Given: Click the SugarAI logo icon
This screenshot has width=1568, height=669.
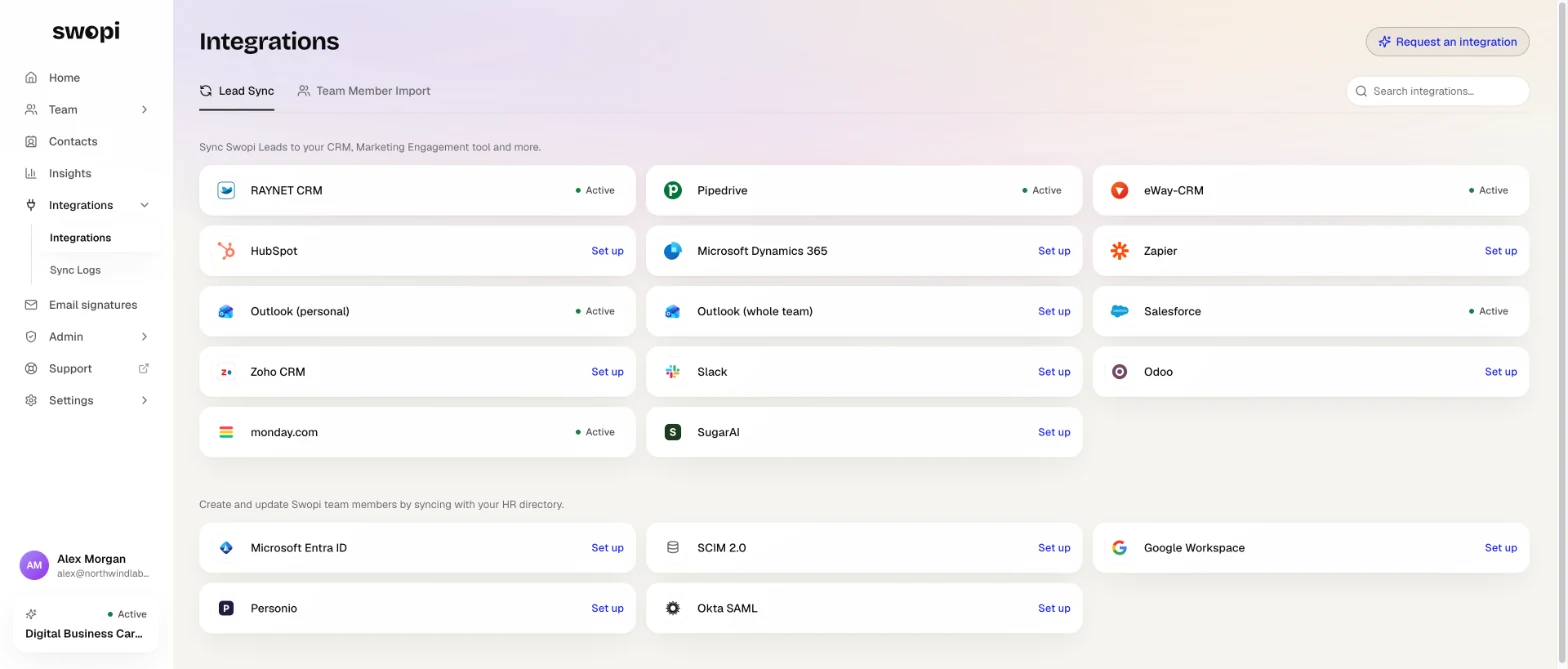Looking at the screenshot, I should [x=673, y=432].
